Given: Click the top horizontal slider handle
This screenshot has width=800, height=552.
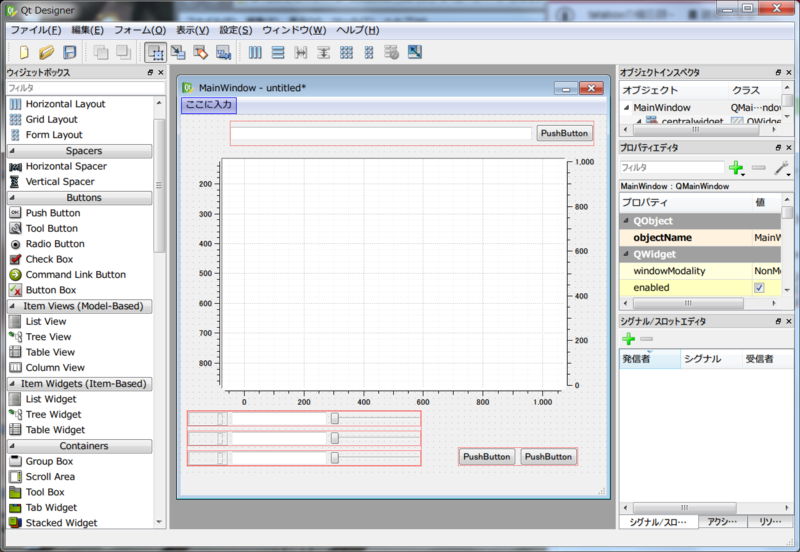Looking at the screenshot, I should [x=335, y=419].
